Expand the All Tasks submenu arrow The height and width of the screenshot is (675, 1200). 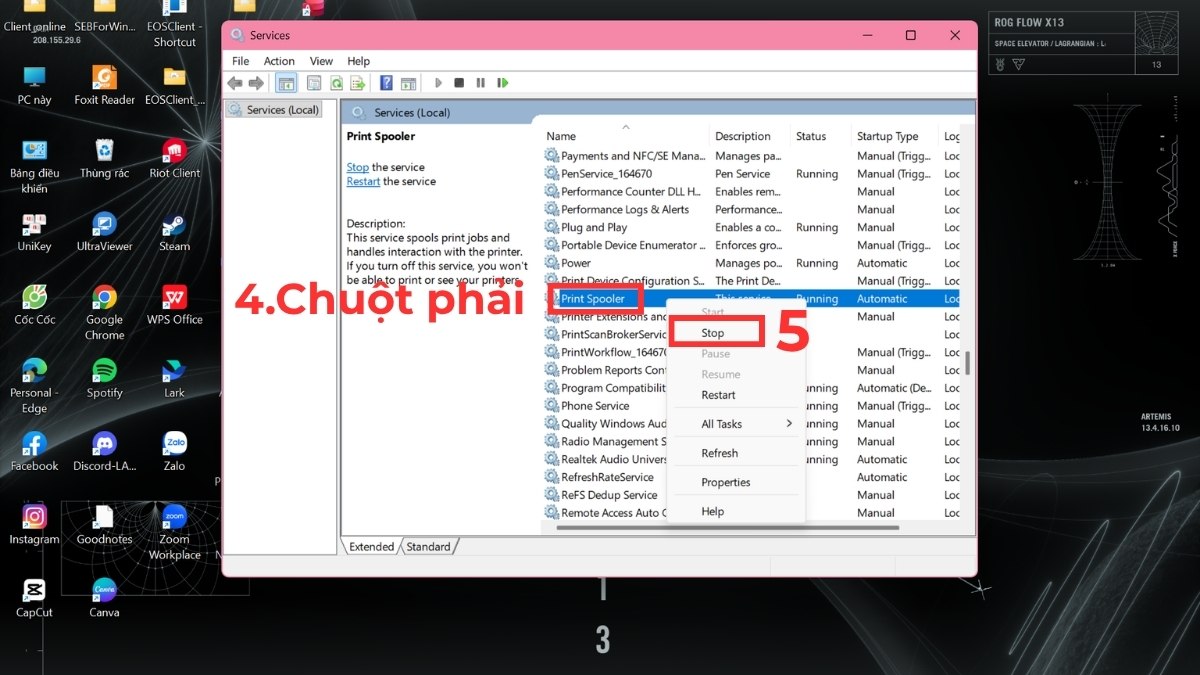[789, 424]
